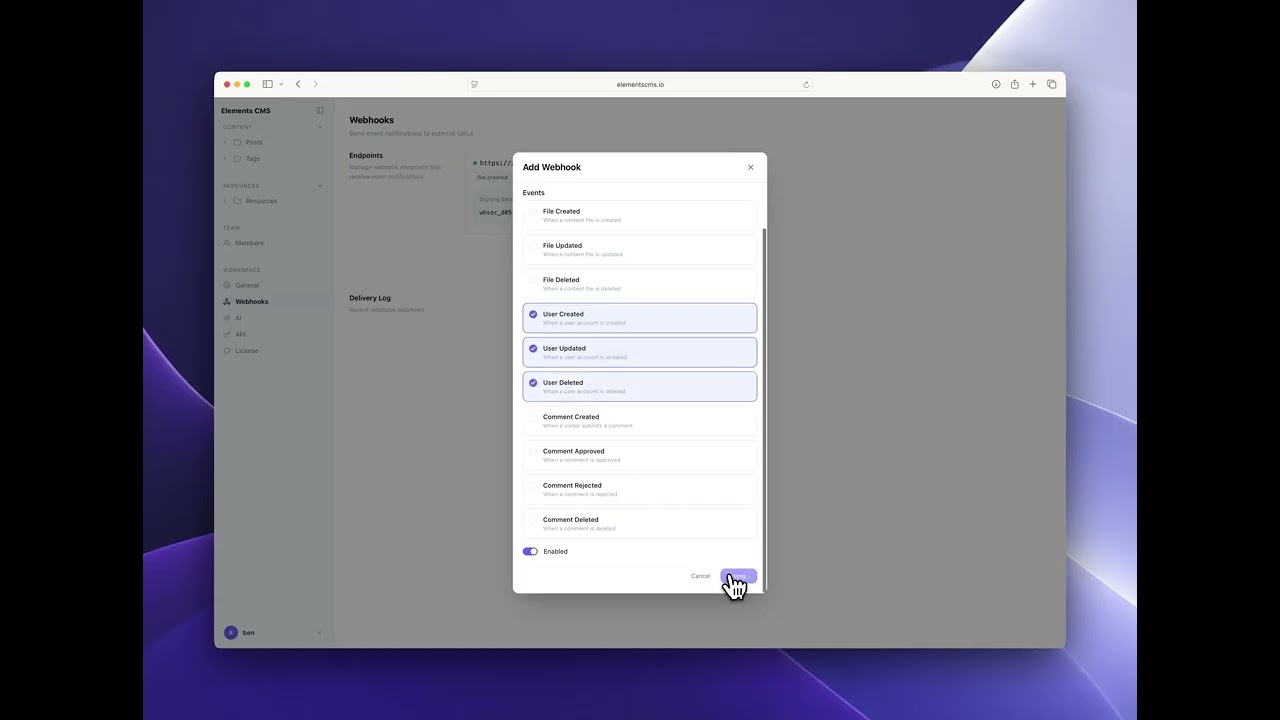This screenshot has height=720, width=1280.
Task: Click the page settings icon in address bar
Action: click(474, 84)
